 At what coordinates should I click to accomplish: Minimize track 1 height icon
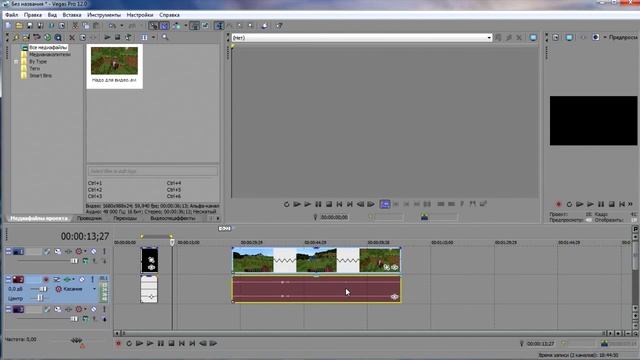coord(8,251)
